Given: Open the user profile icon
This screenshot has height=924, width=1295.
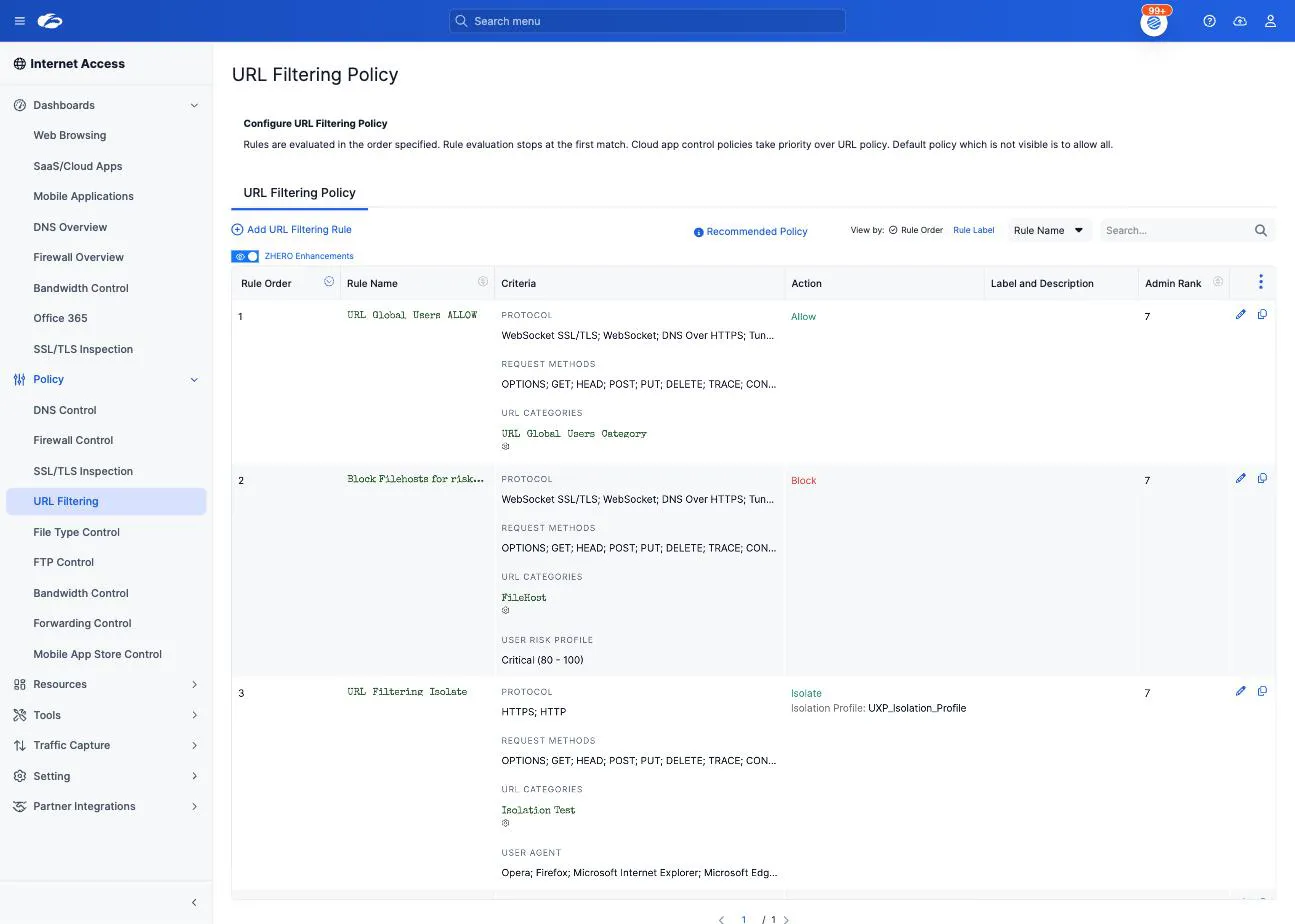Looking at the screenshot, I should [1270, 21].
